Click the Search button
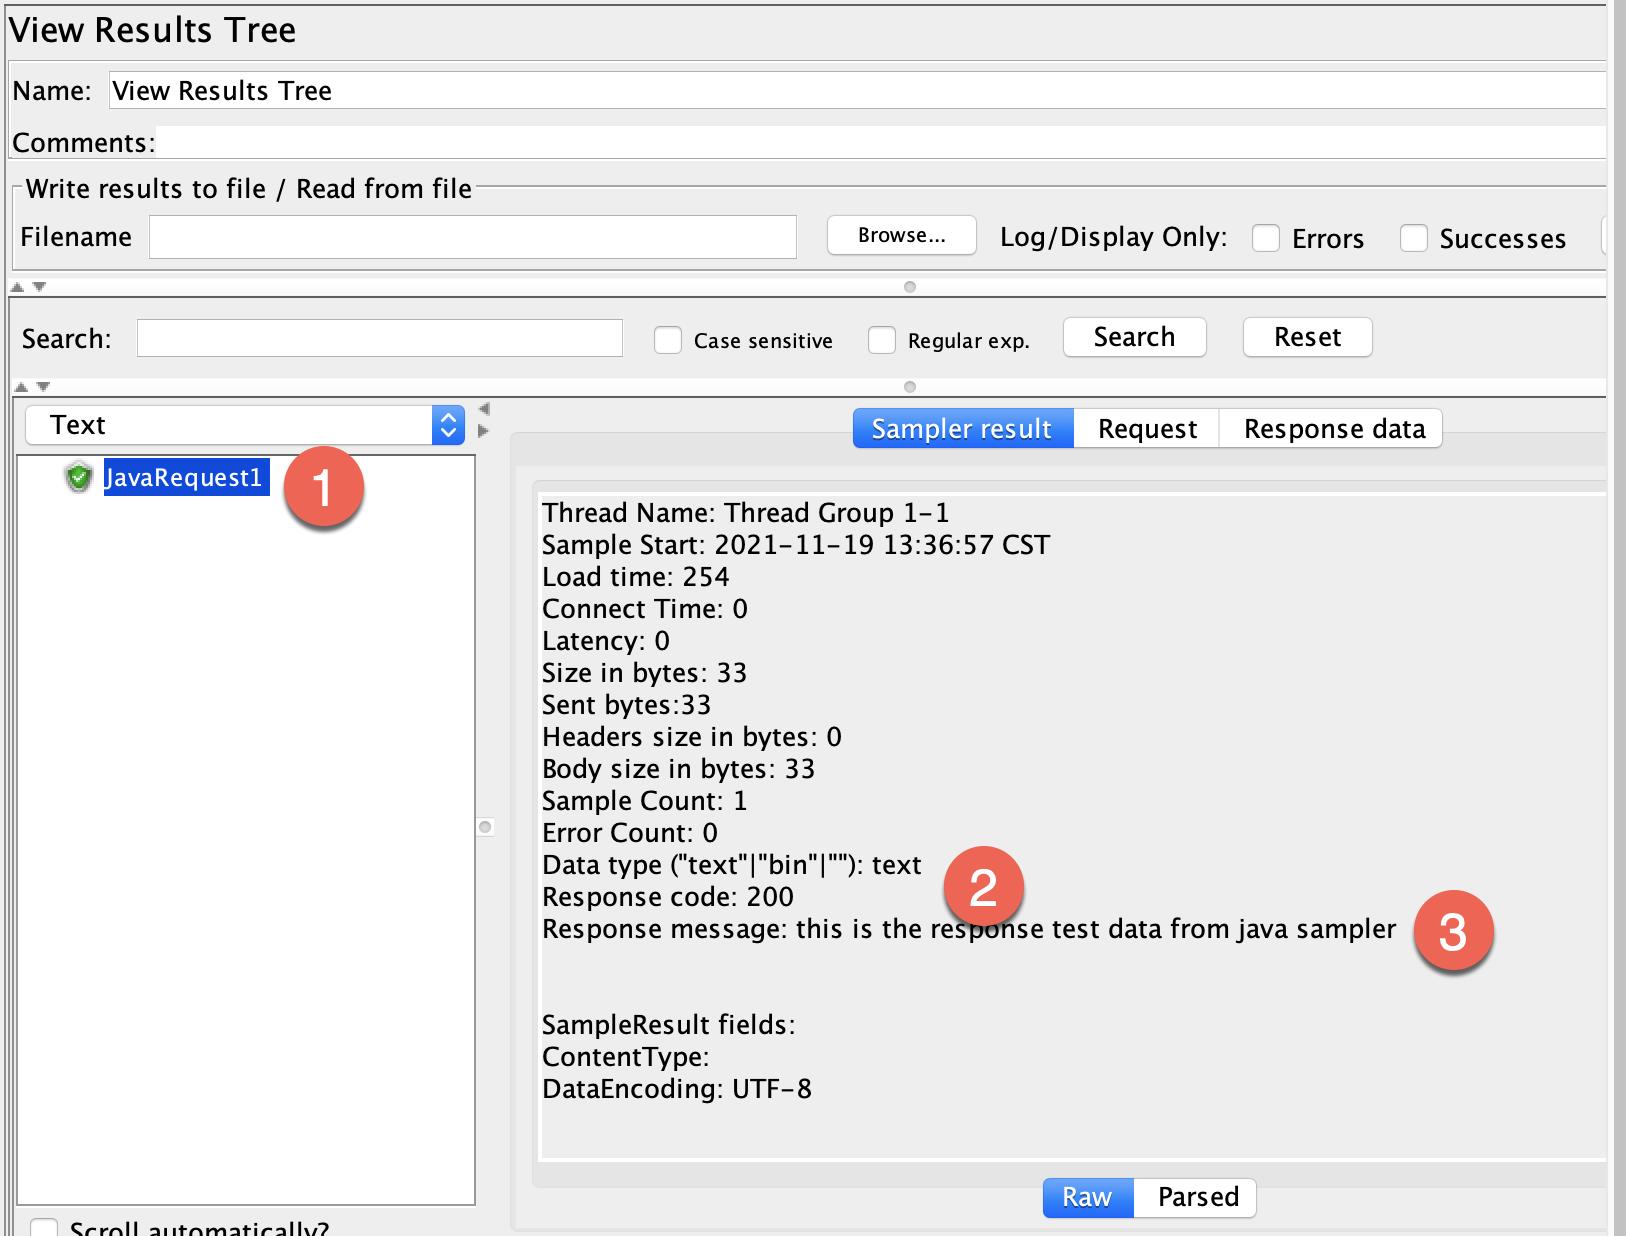1626x1236 pixels. pyautogui.click(x=1134, y=337)
